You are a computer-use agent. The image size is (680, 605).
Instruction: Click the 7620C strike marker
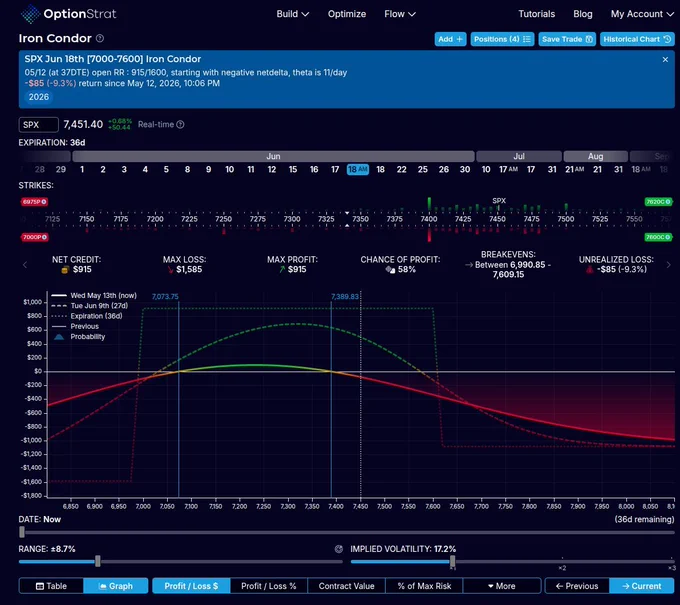click(658, 202)
